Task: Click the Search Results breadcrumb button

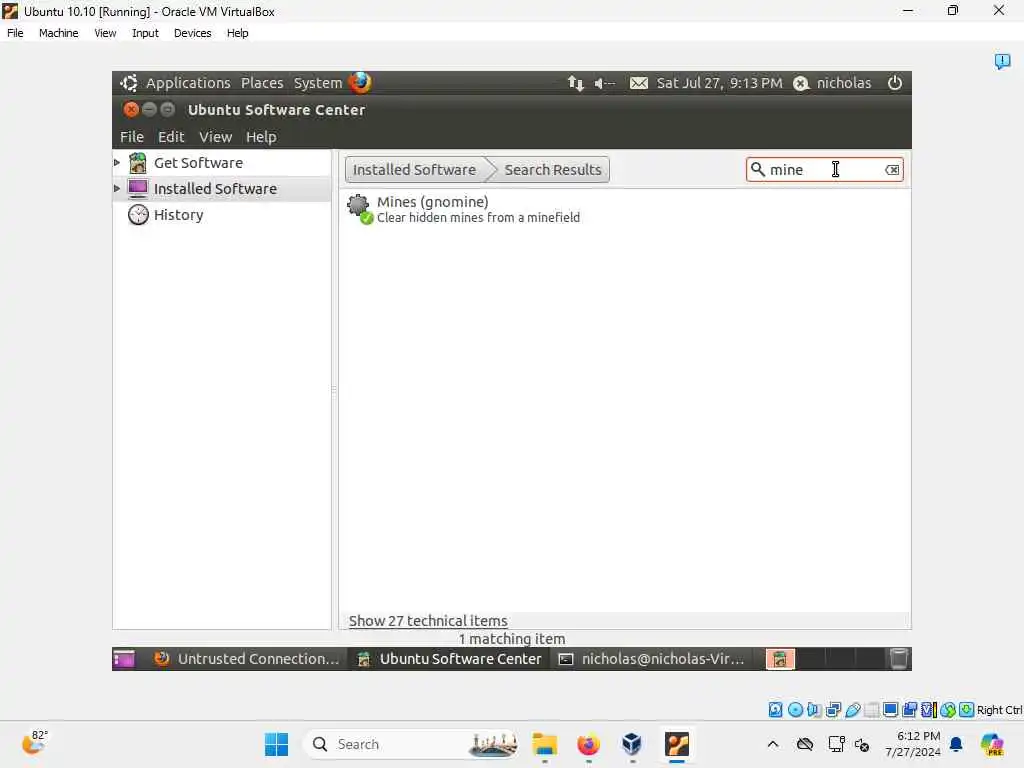Action: pos(552,170)
